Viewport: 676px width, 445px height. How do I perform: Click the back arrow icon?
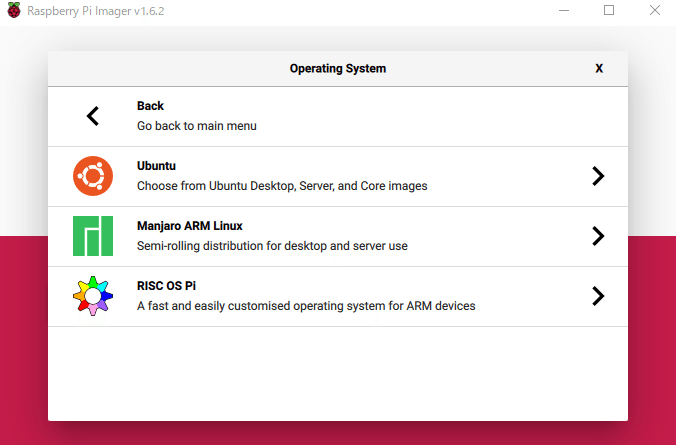[x=93, y=116]
